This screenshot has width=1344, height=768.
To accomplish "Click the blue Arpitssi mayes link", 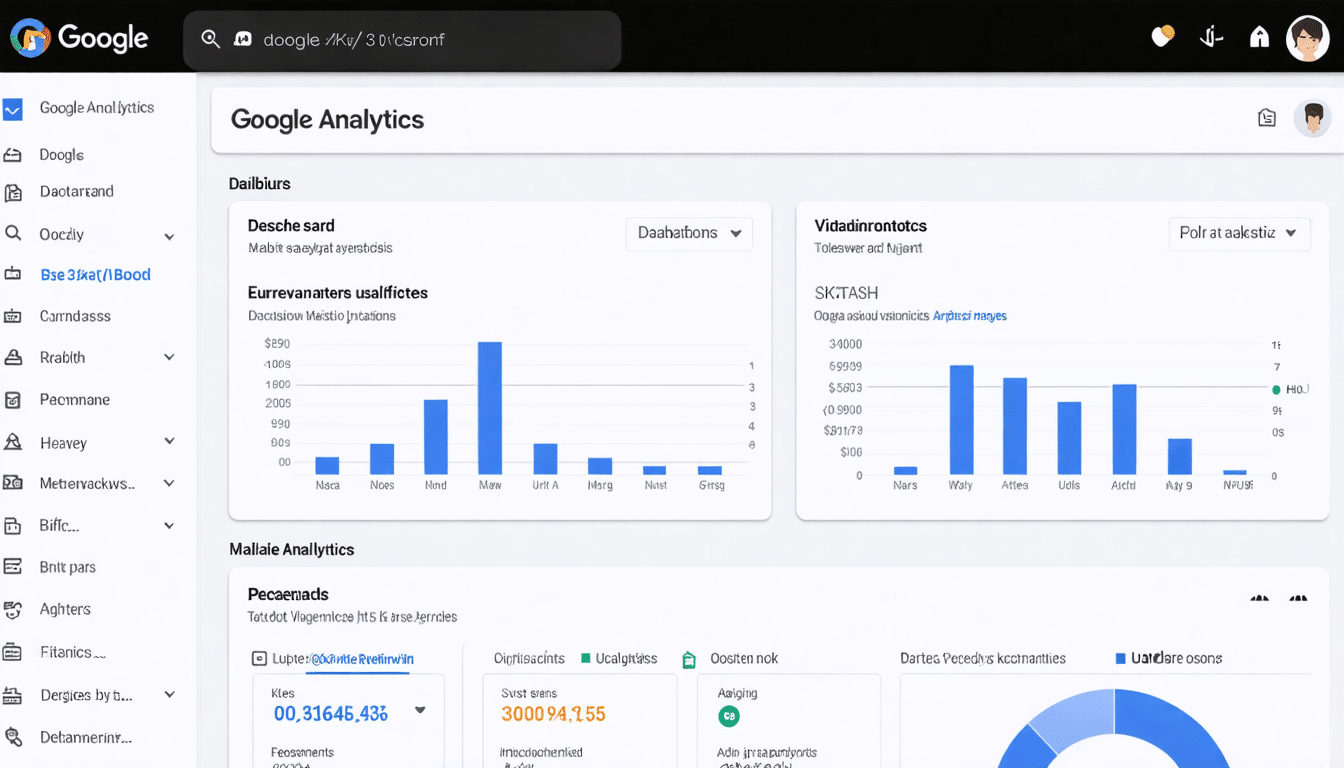I will click(969, 316).
